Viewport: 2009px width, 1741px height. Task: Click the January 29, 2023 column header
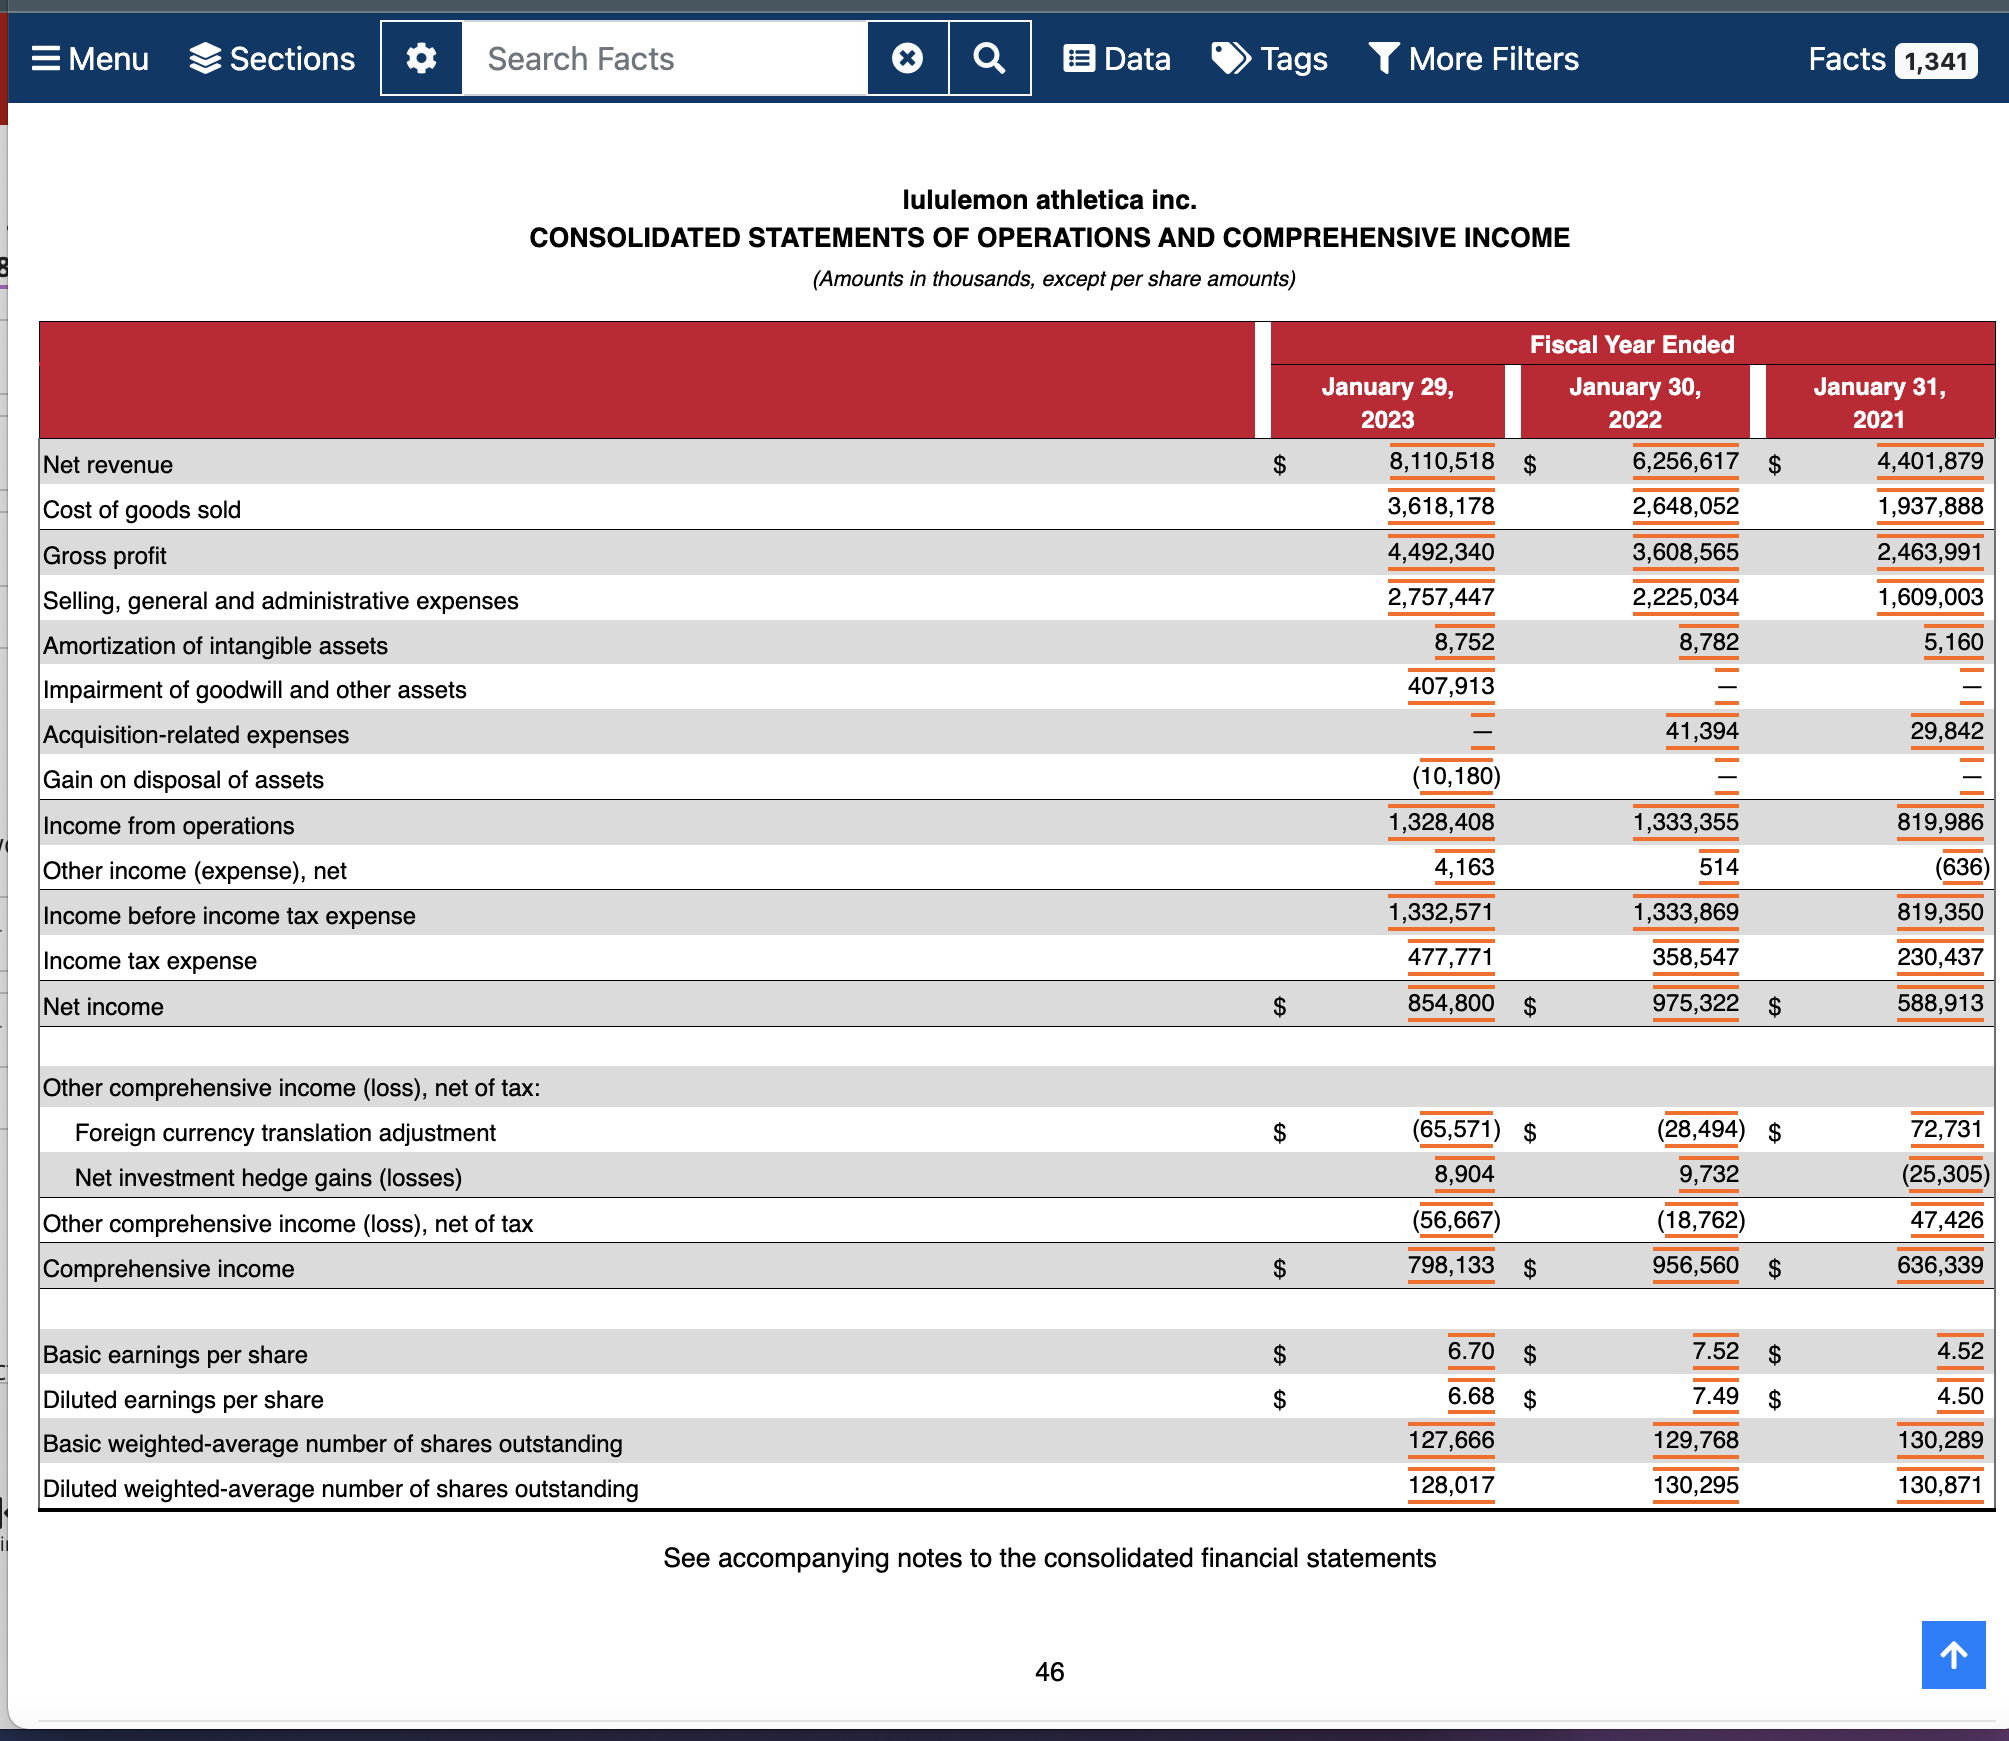point(1387,402)
